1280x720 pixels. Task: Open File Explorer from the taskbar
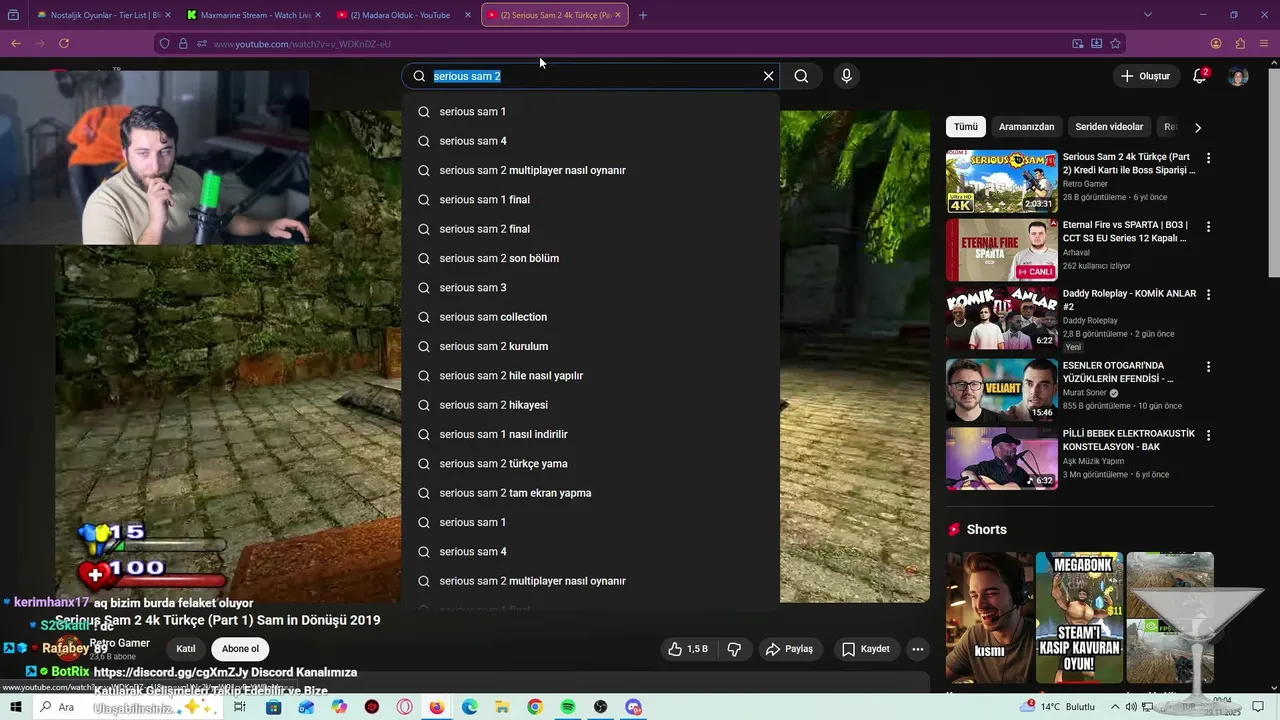503,707
